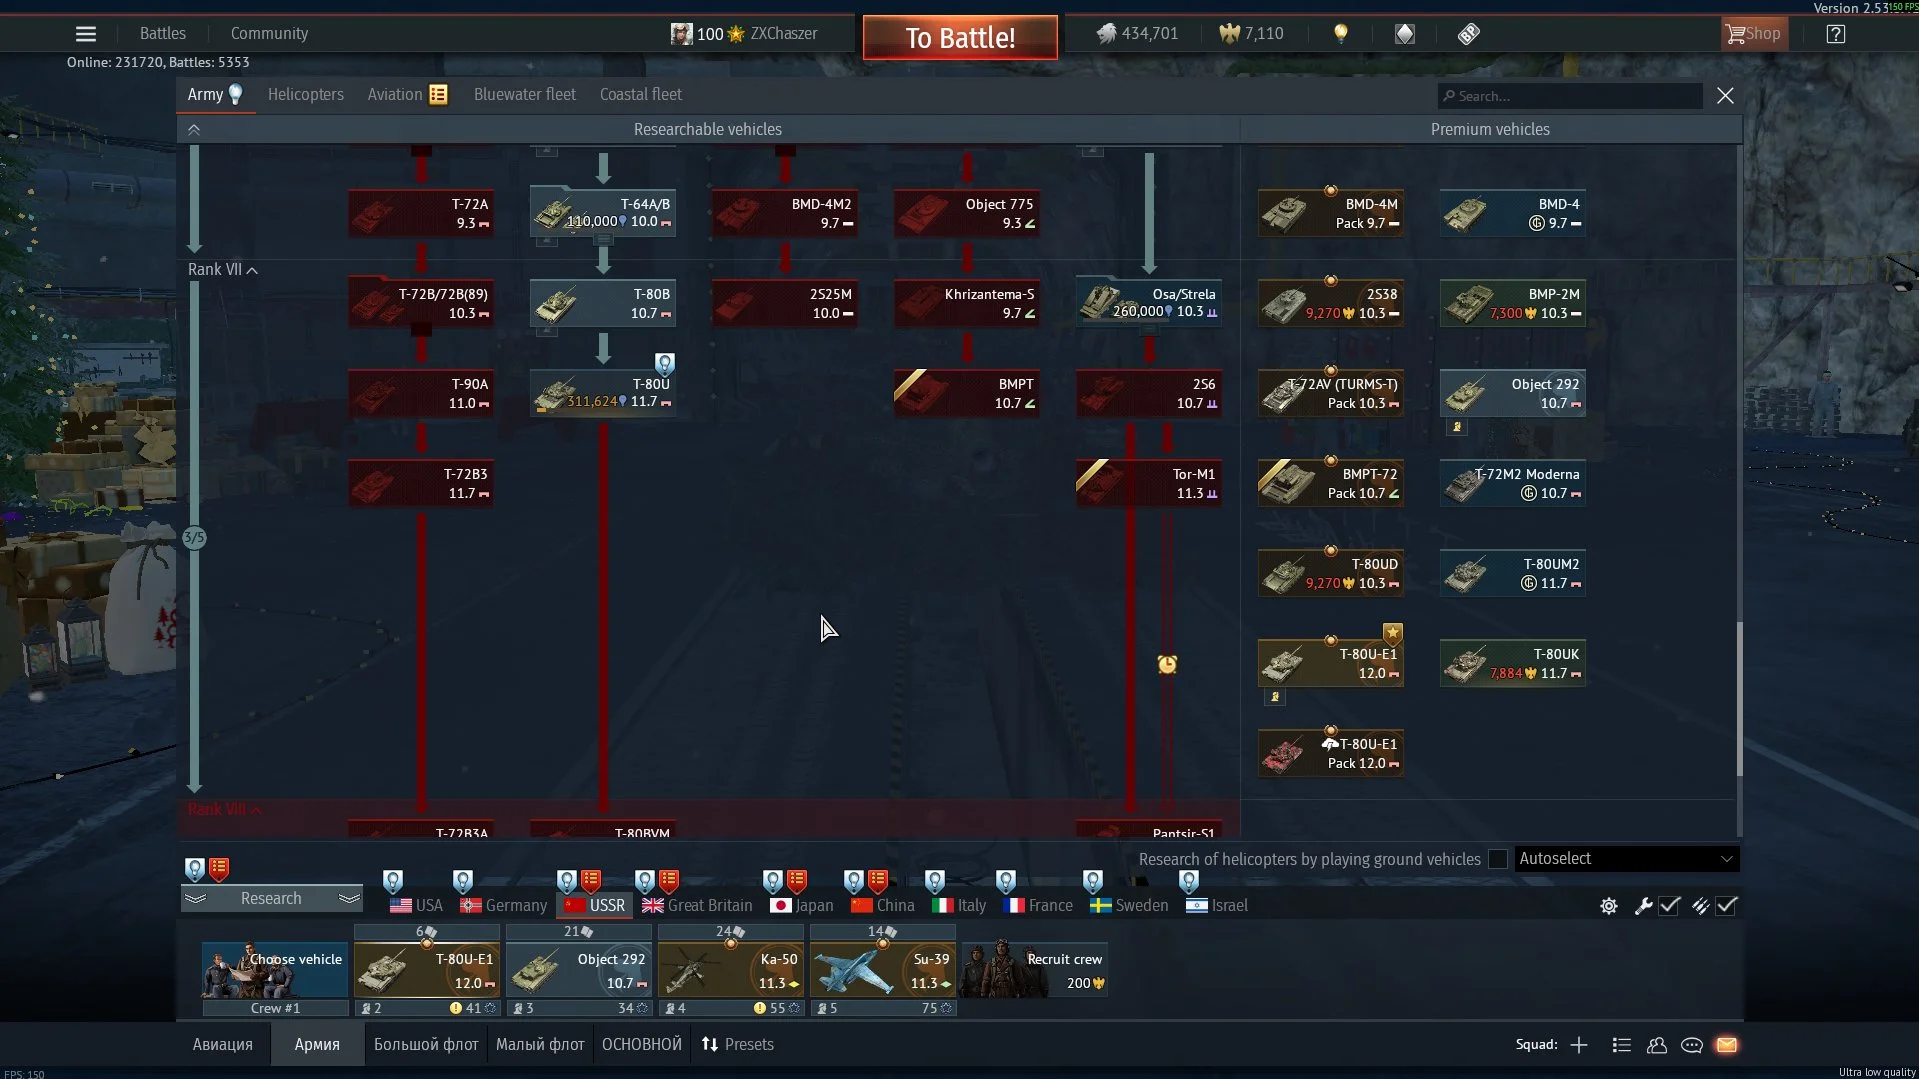Open the Community menu
This screenshot has height=1079, width=1919.
(x=269, y=34)
